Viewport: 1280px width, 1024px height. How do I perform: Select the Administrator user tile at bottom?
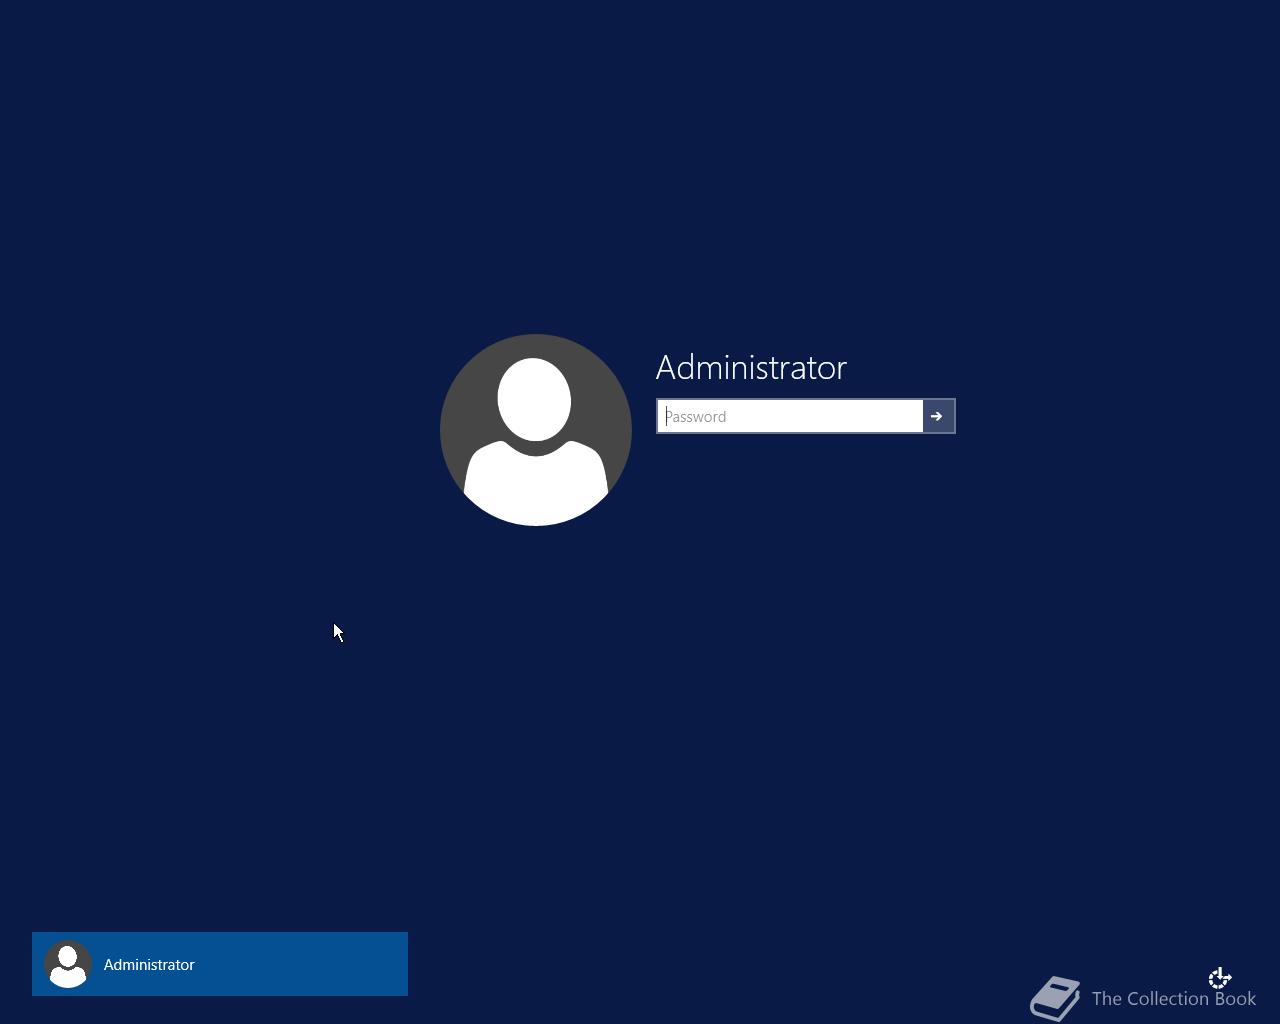220,964
